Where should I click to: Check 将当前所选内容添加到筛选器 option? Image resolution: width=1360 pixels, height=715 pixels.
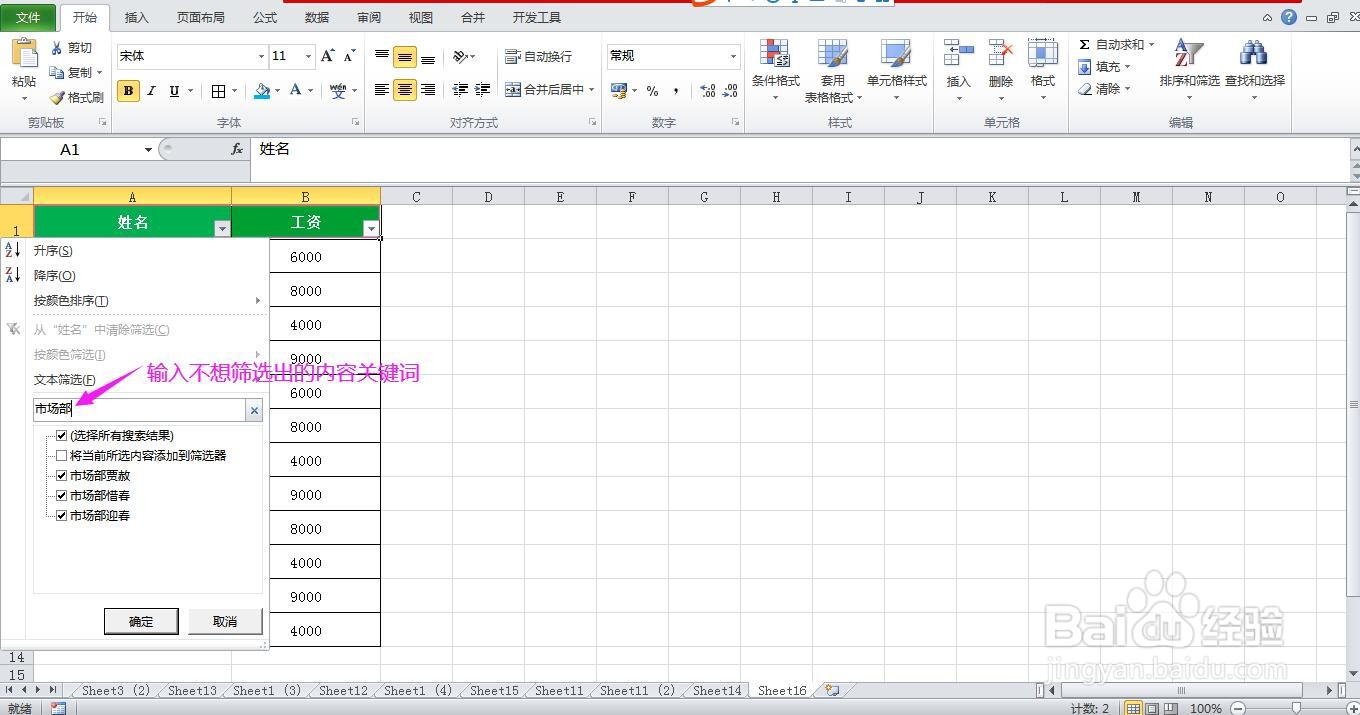[62, 455]
